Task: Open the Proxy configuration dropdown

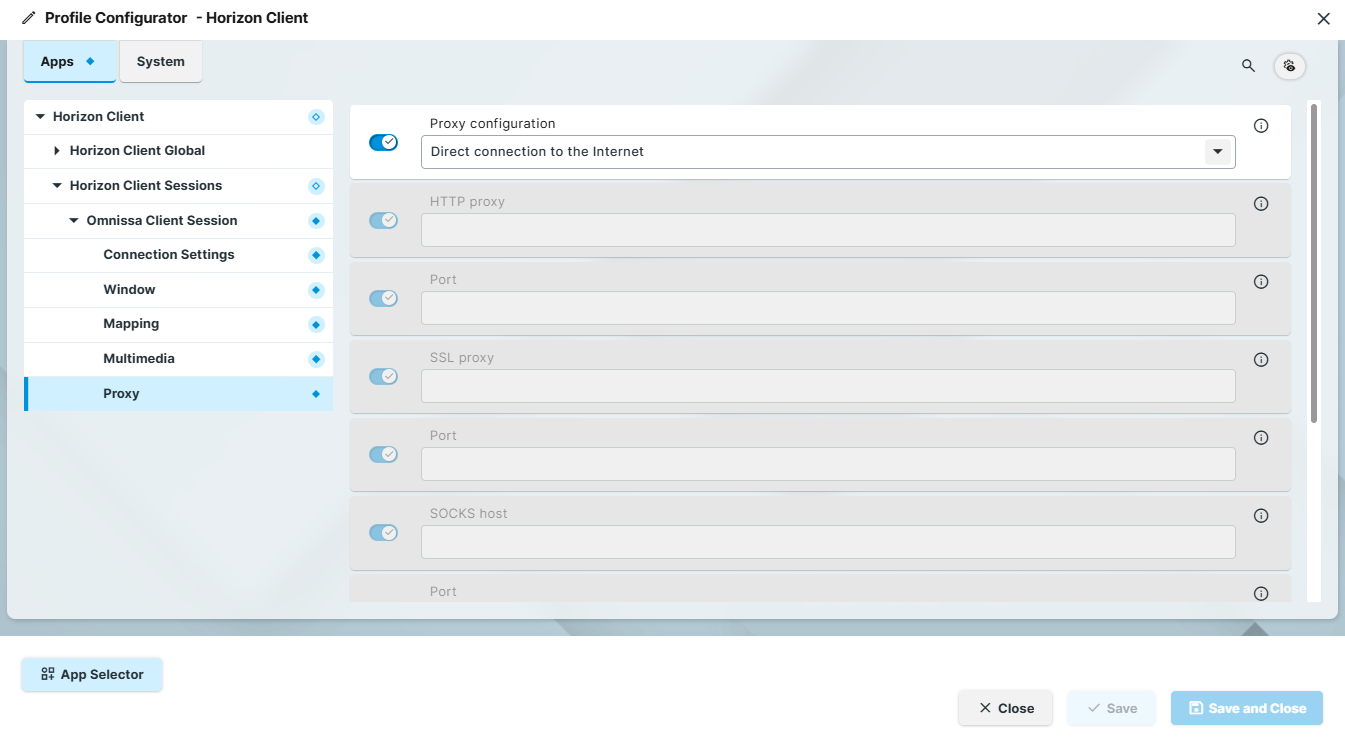Action: 1218,151
